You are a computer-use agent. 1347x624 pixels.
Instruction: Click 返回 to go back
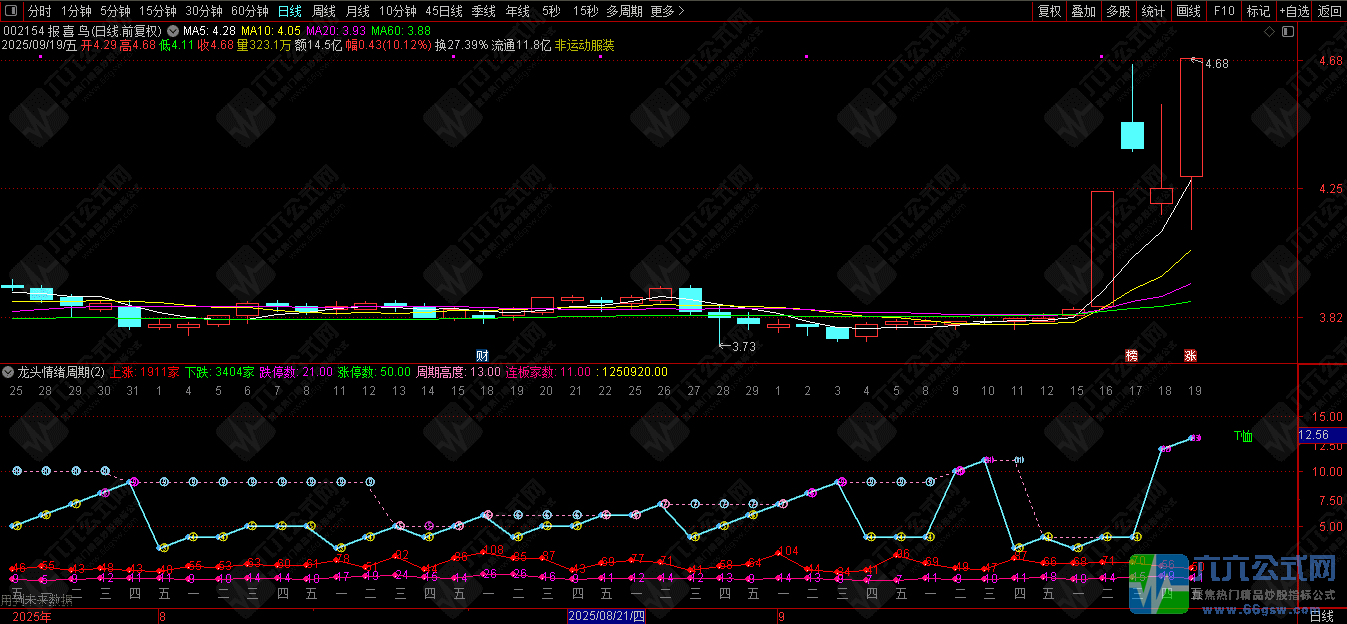point(1330,11)
